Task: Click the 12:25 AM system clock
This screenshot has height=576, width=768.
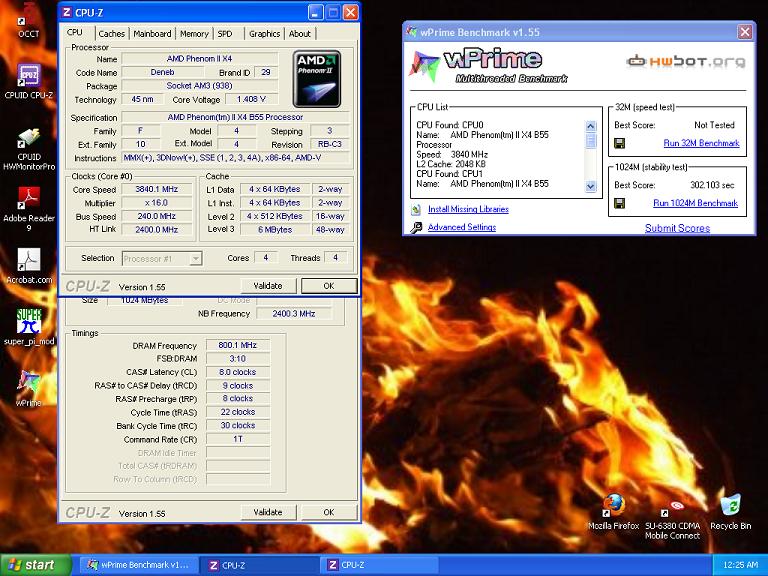Action: point(741,565)
